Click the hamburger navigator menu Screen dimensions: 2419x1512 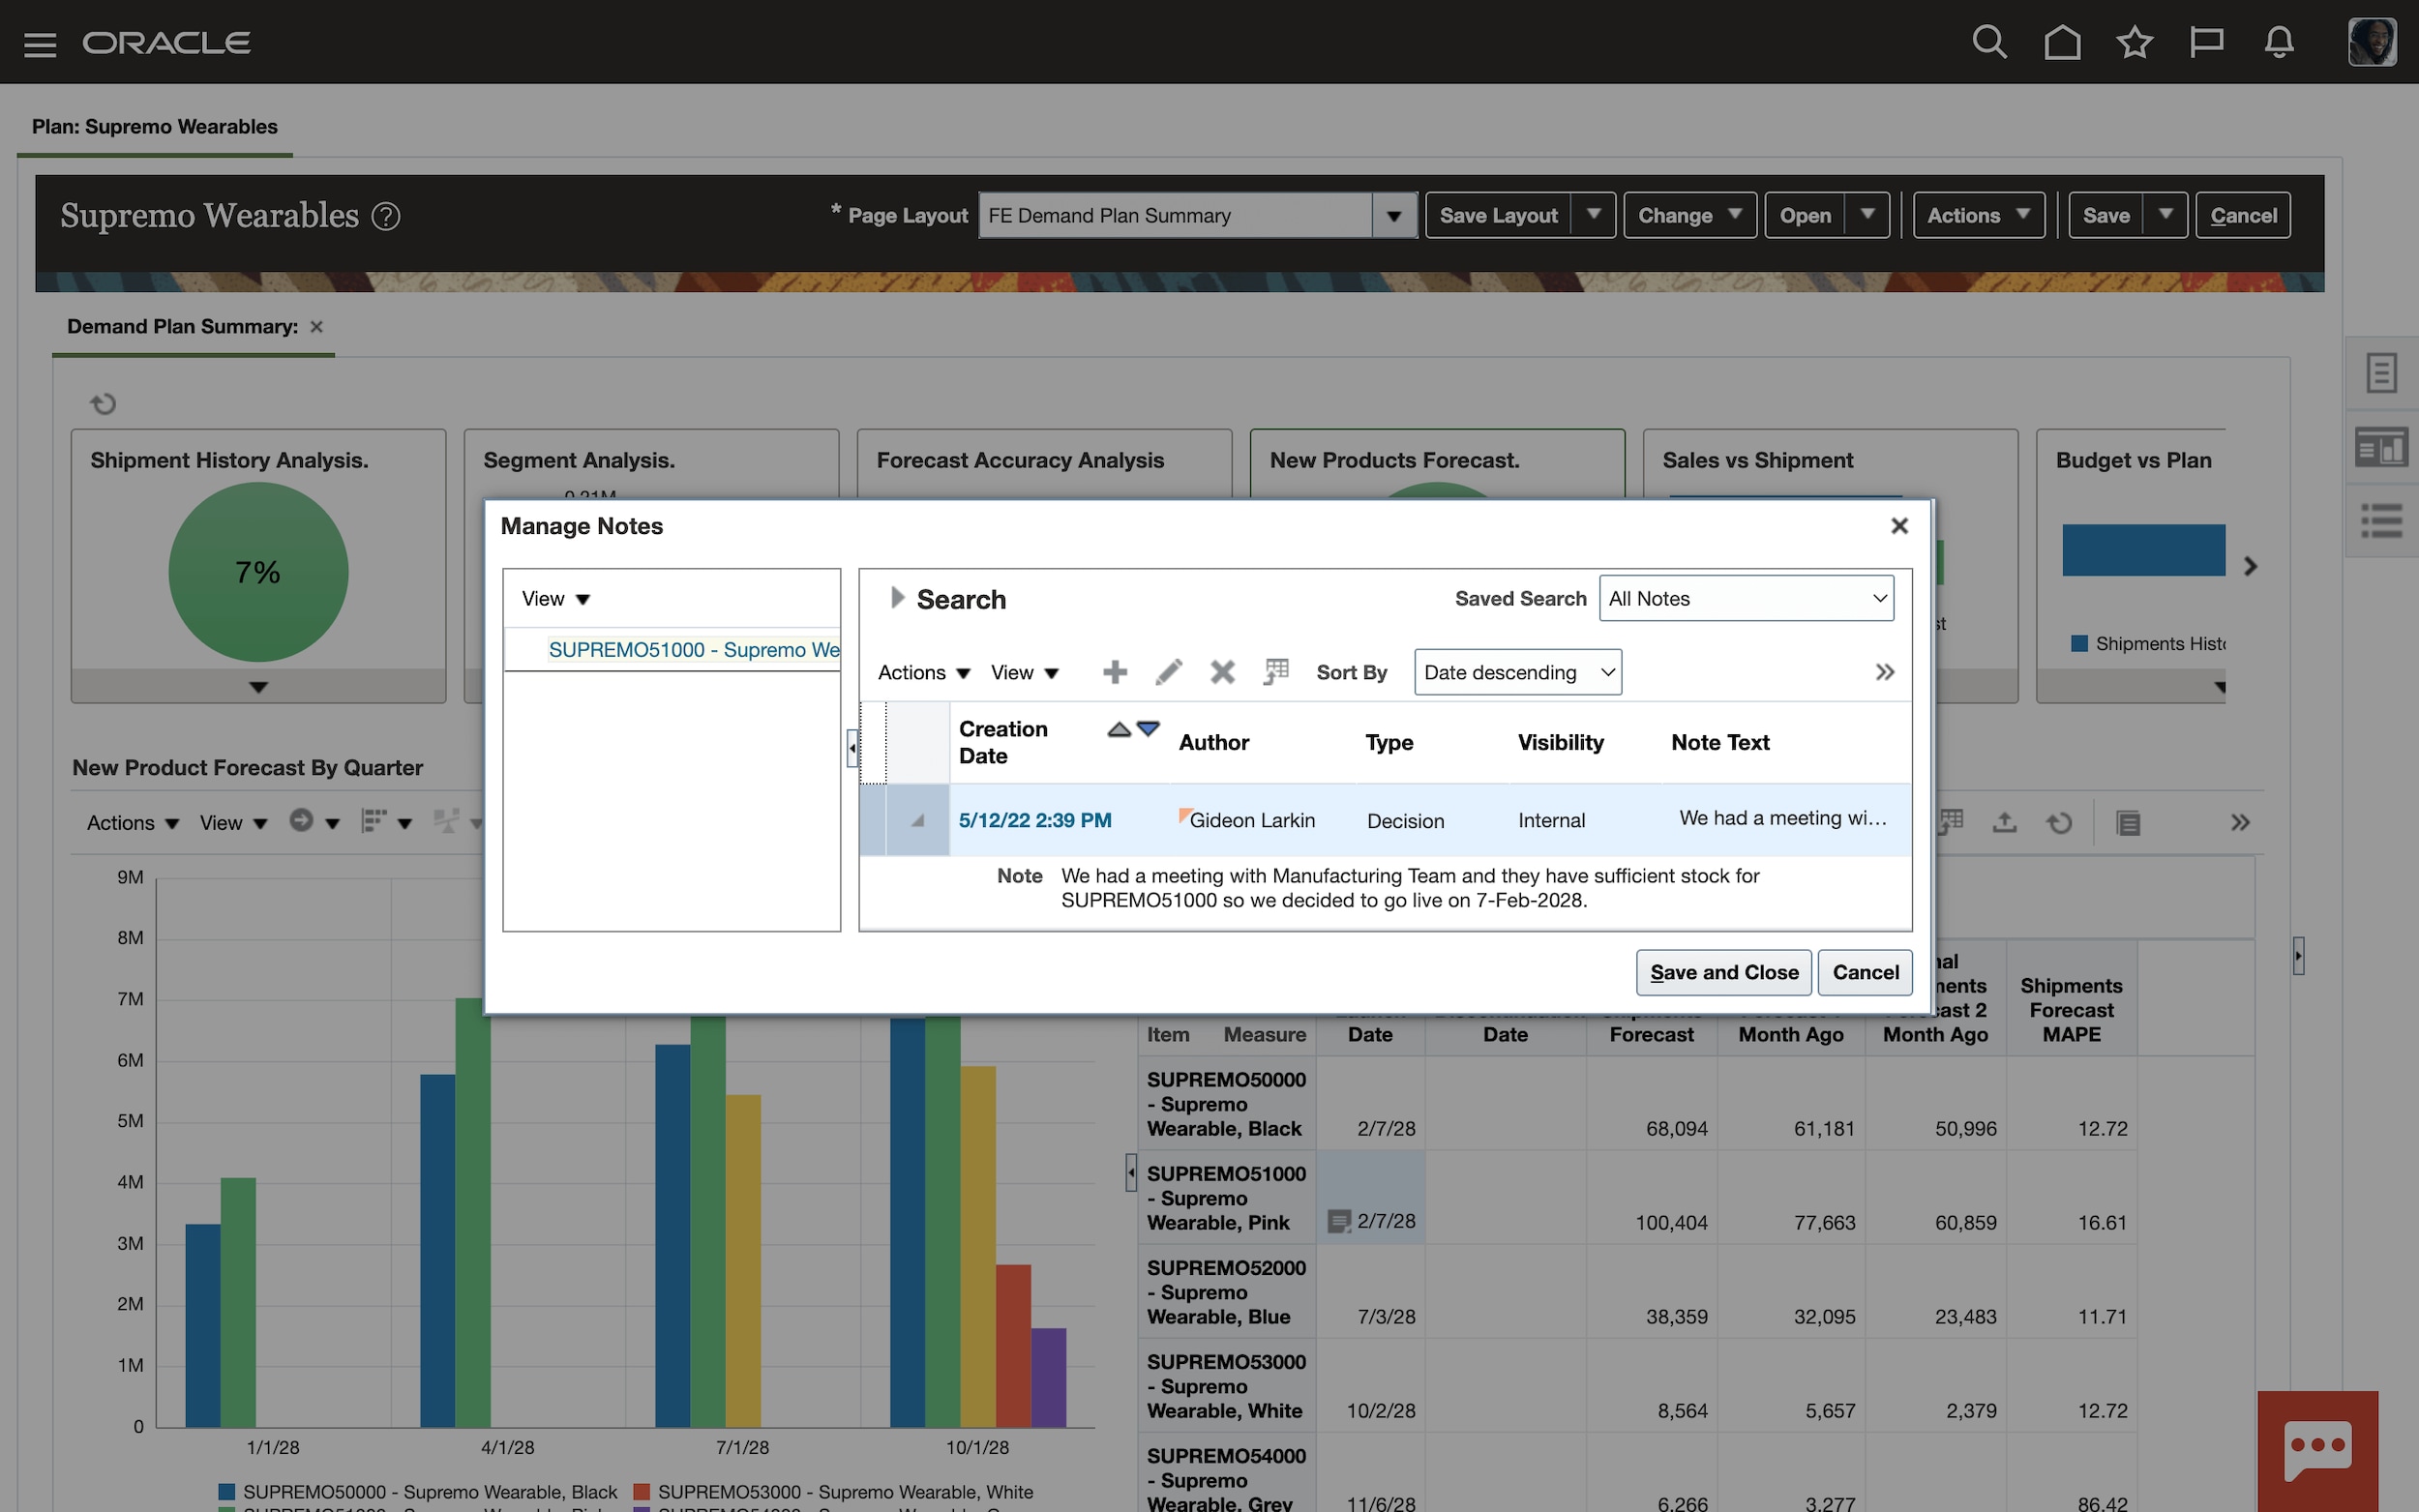point(40,44)
